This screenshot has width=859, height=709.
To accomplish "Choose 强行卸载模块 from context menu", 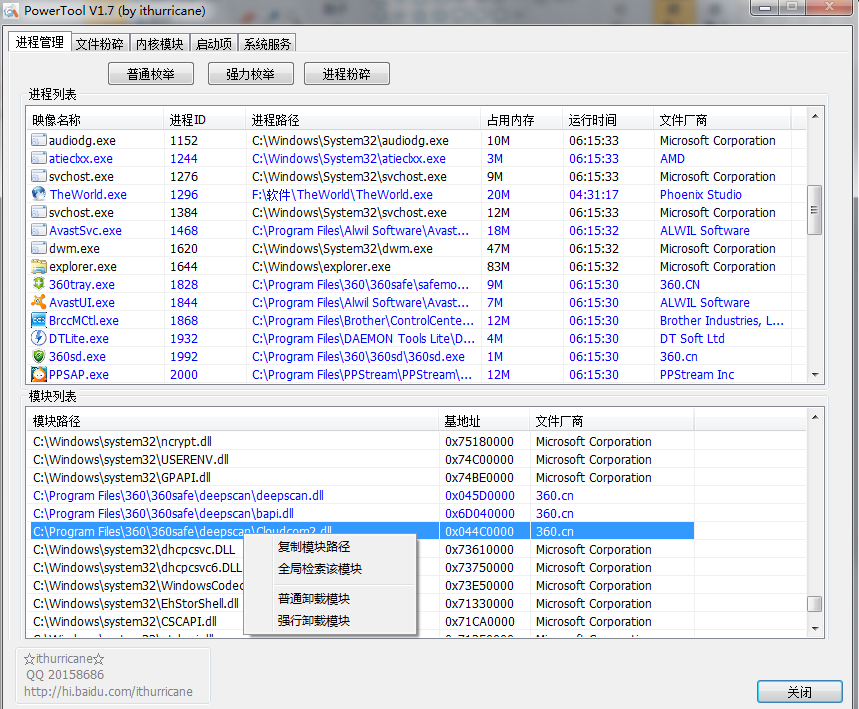I will (x=314, y=621).
